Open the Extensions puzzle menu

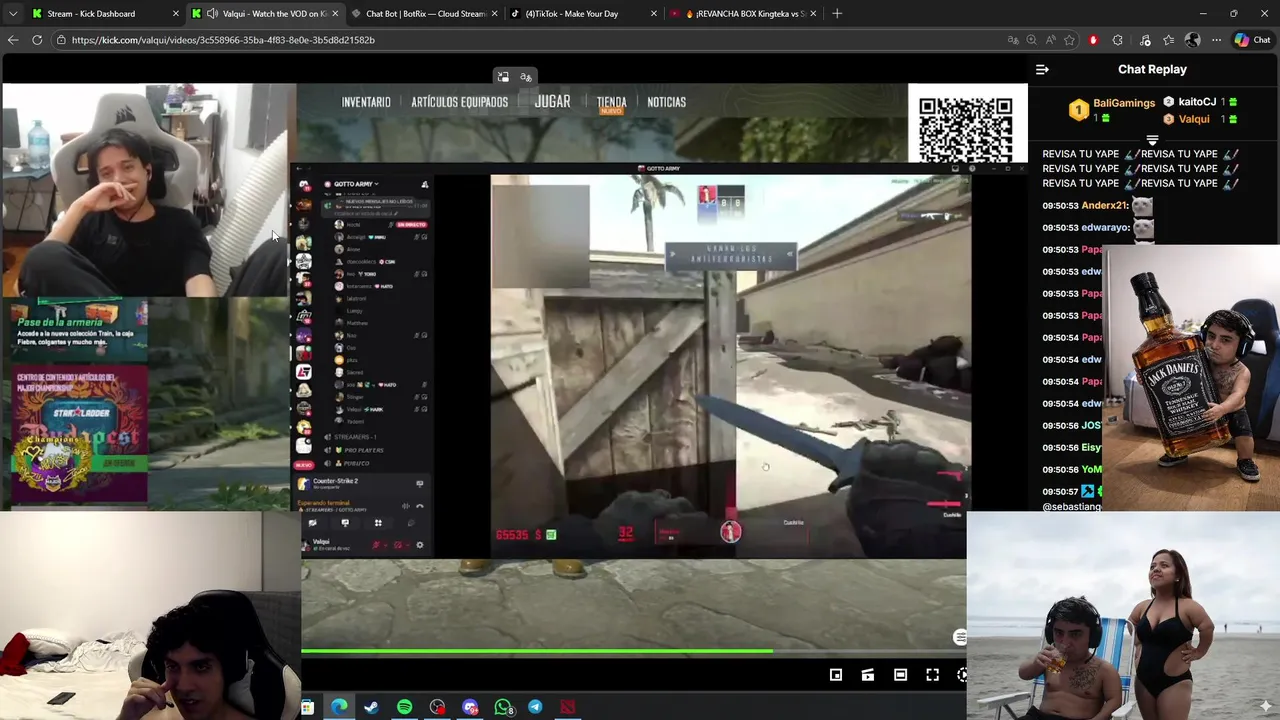(x=1118, y=40)
